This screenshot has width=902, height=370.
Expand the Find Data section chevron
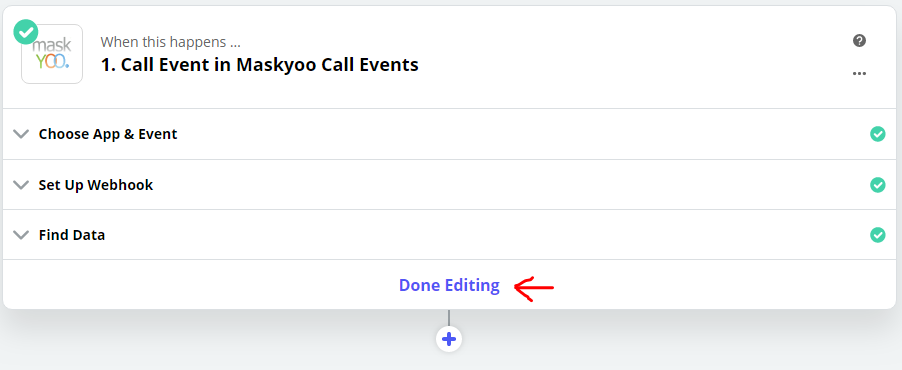[21, 235]
